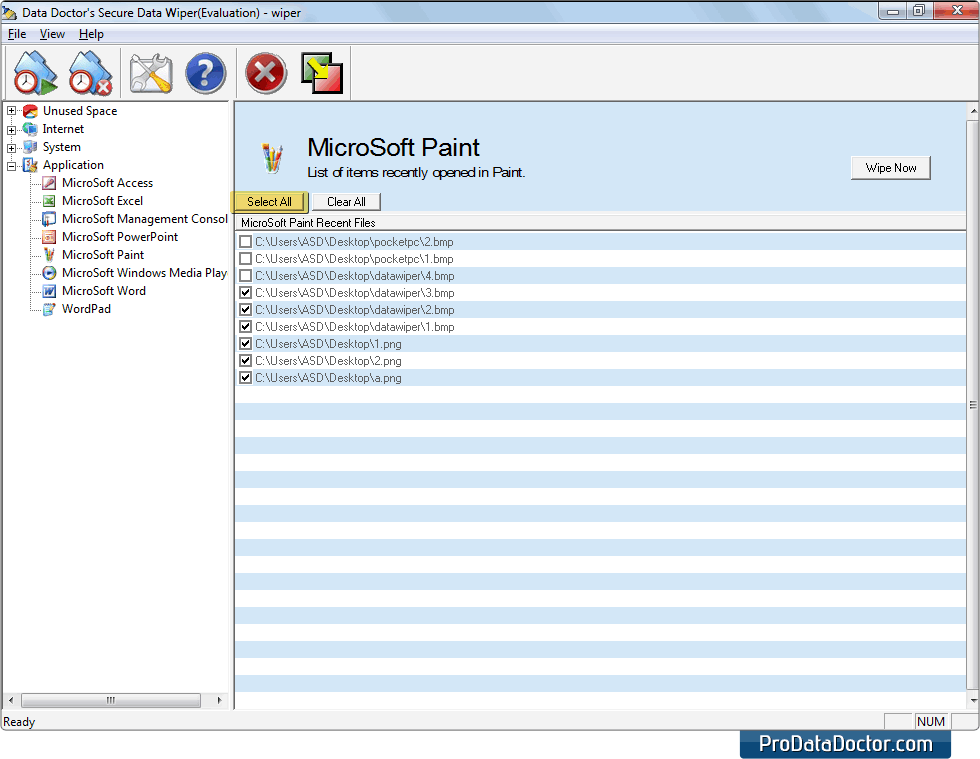This screenshot has height=759, width=980.
Task: Select the C:\Users\ASD\Desktop\a.png row text
Action: (328, 378)
